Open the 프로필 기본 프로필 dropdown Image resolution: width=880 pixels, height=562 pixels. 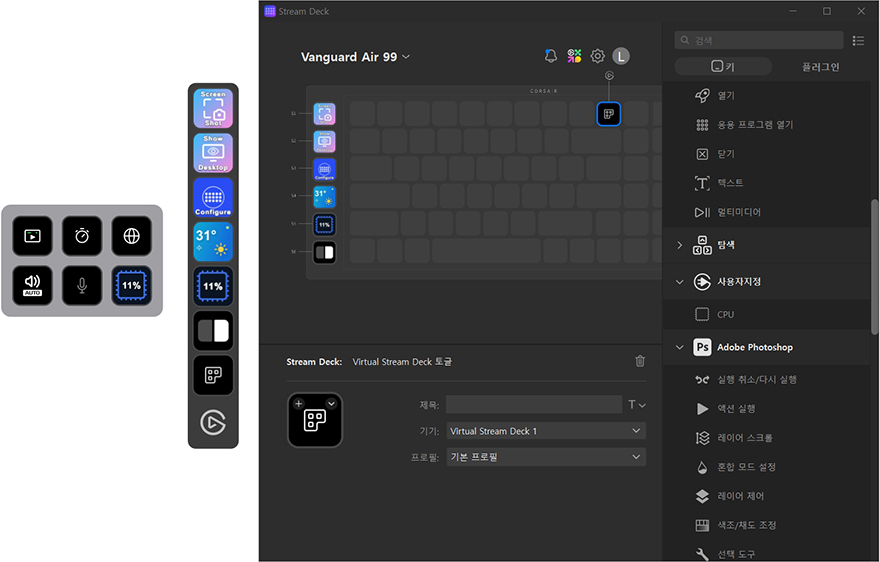pos(546,457)
